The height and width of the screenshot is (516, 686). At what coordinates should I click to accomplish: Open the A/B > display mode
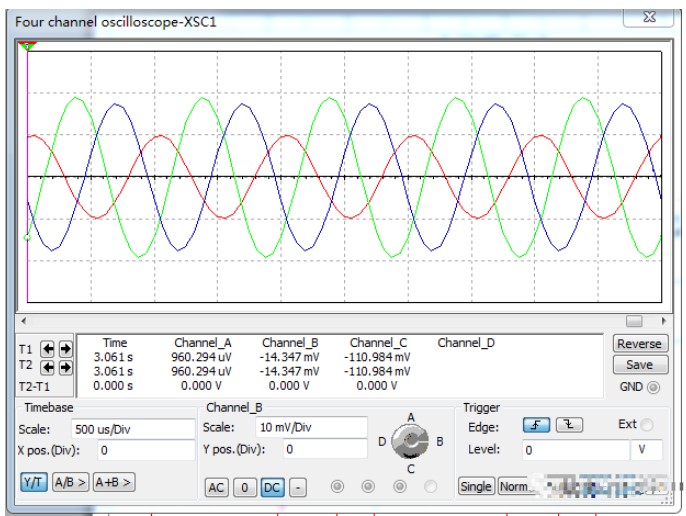click(x=70, y=482)
